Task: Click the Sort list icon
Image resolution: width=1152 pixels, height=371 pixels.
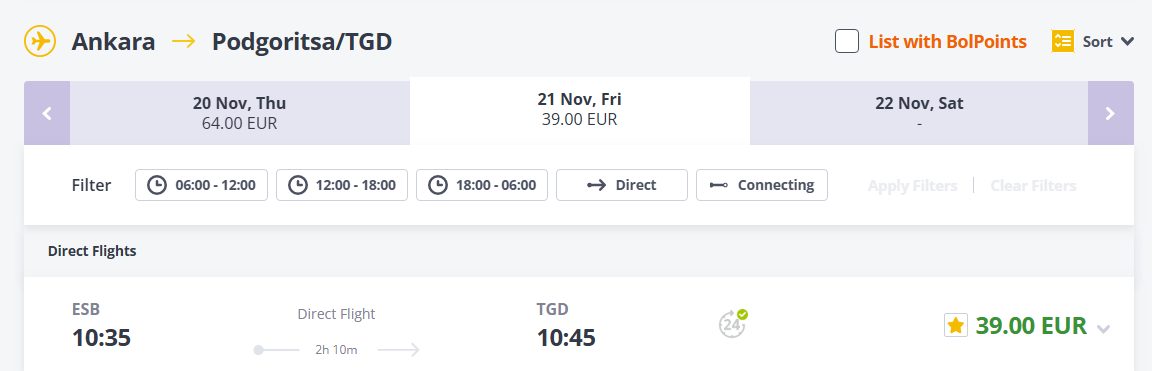Action: tap(1063, 41)
